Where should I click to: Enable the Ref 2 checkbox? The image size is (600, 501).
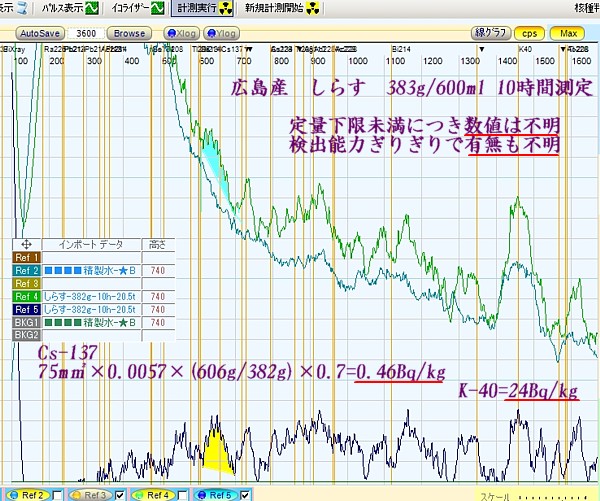pyautogui.click(x=57, y=495)
